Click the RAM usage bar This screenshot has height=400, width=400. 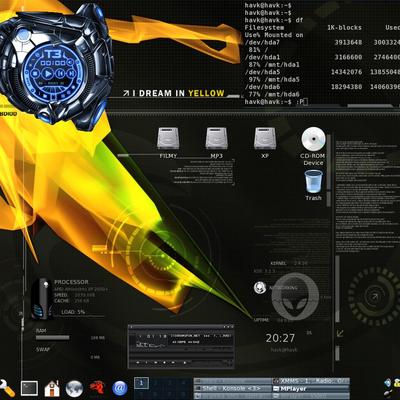coord(53,338)
